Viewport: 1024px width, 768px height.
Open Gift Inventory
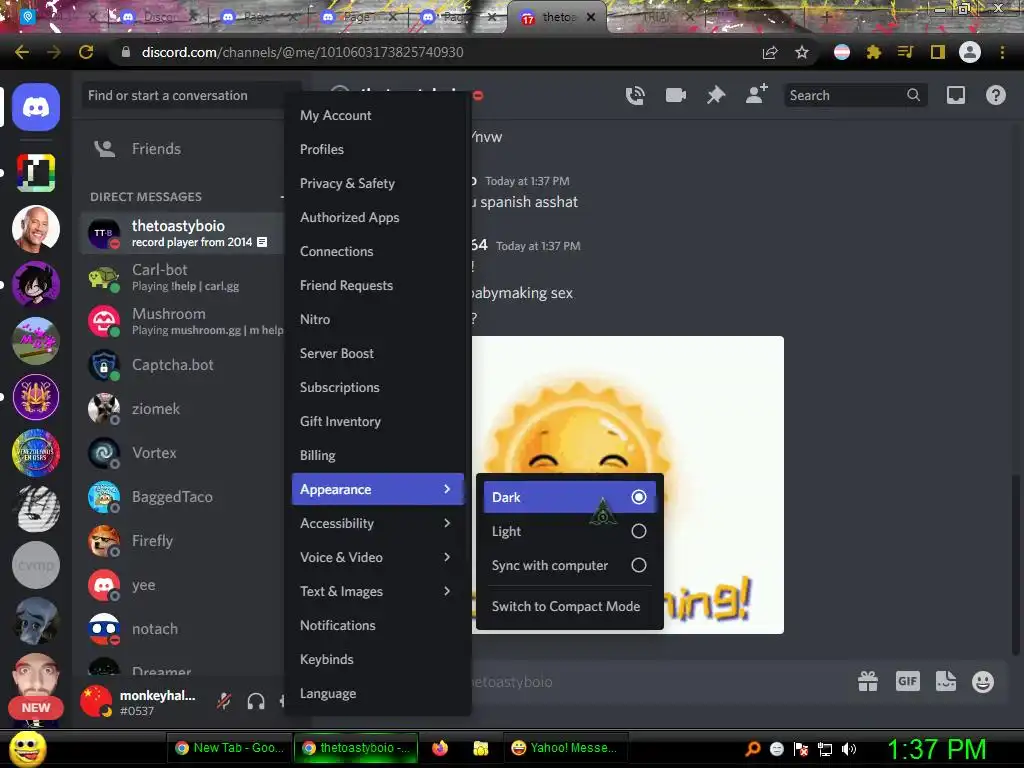[377, 421]
